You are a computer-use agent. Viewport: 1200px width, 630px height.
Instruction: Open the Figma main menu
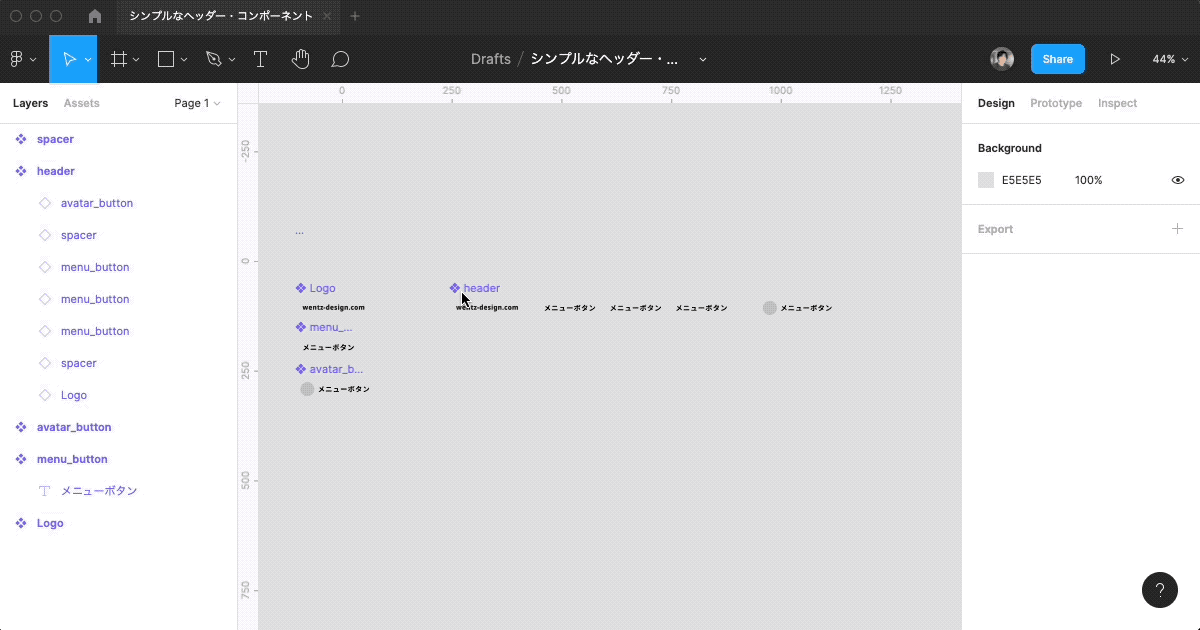pyautogui.click(x=22, y=59)
